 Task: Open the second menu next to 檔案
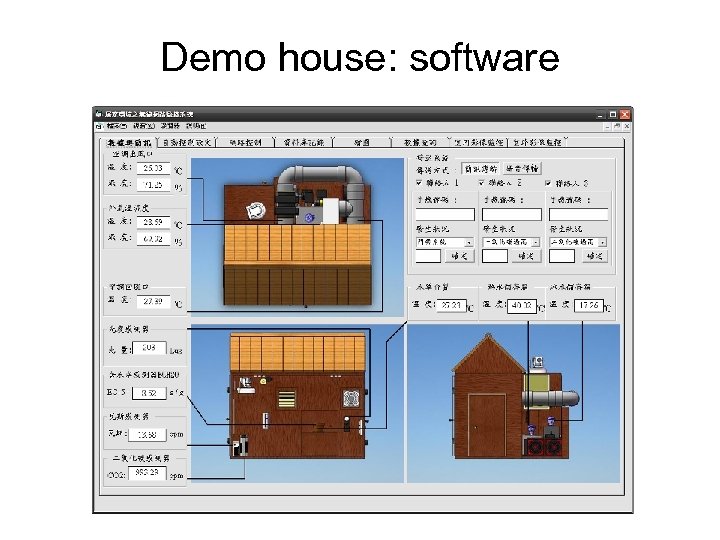point(144,126)
